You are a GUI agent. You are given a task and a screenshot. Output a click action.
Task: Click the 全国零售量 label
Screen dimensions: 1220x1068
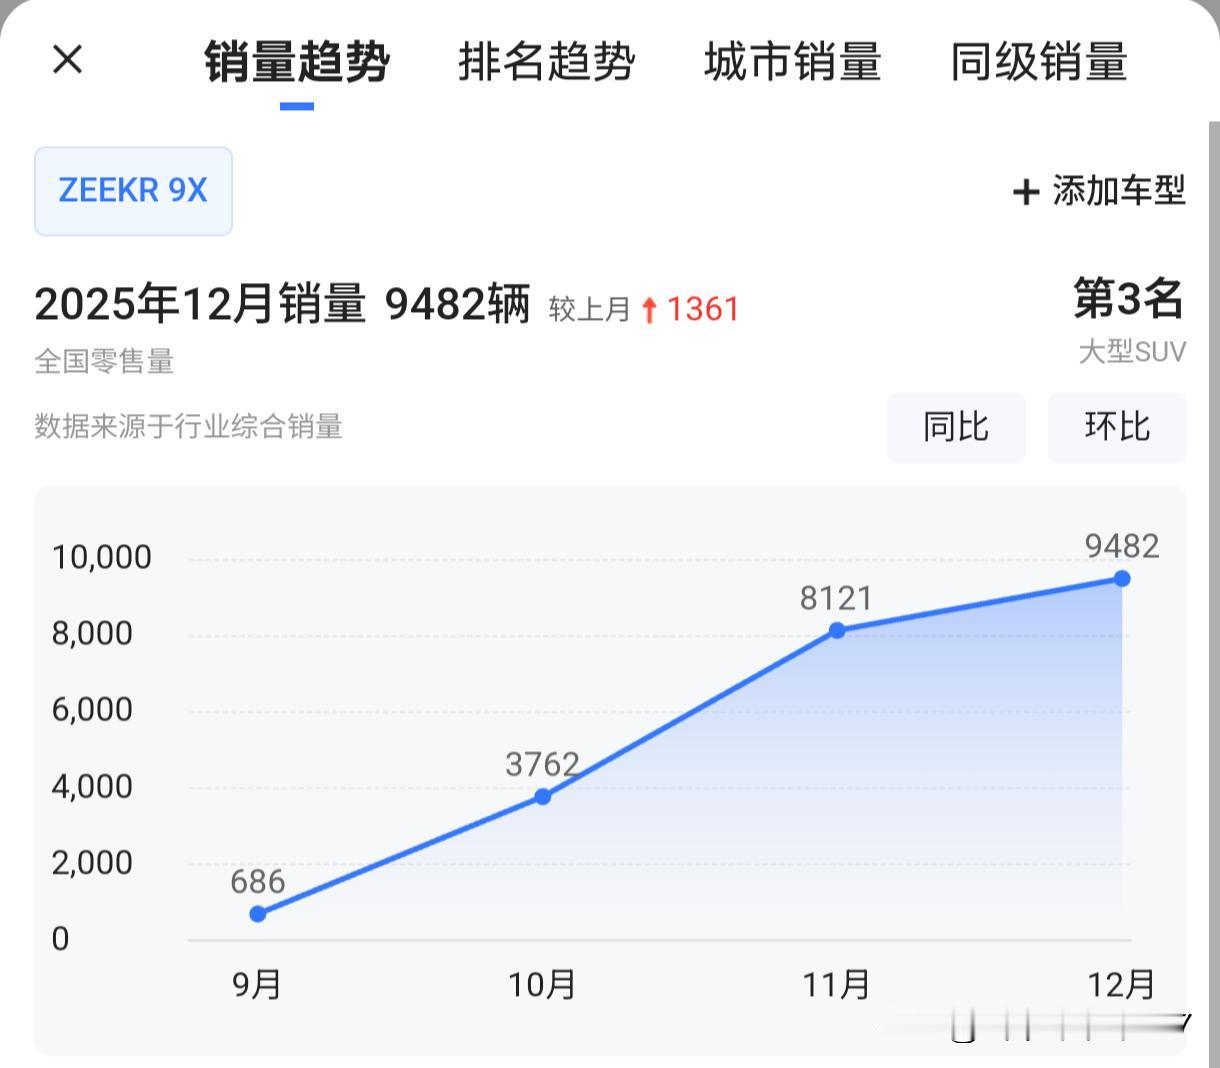[x=105, y=361]
